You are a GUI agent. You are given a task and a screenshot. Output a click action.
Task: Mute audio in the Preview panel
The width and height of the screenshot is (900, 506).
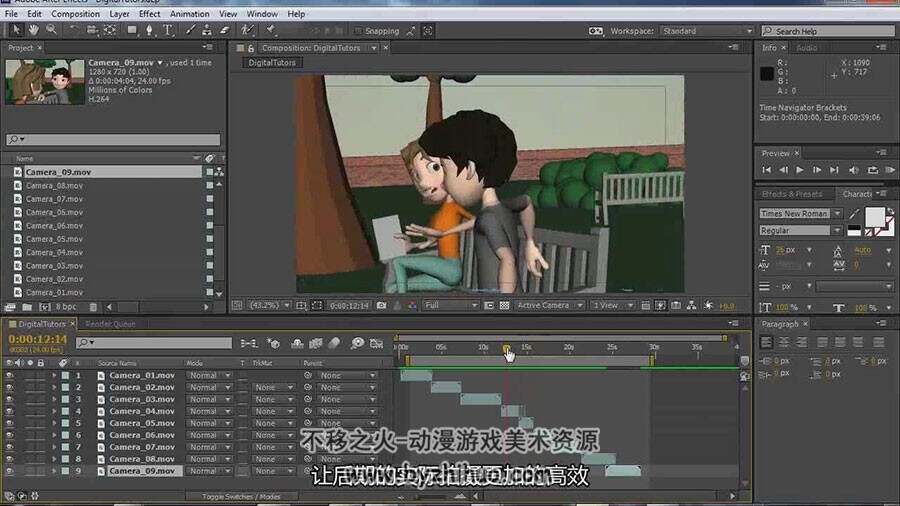[x=854, y=170]
